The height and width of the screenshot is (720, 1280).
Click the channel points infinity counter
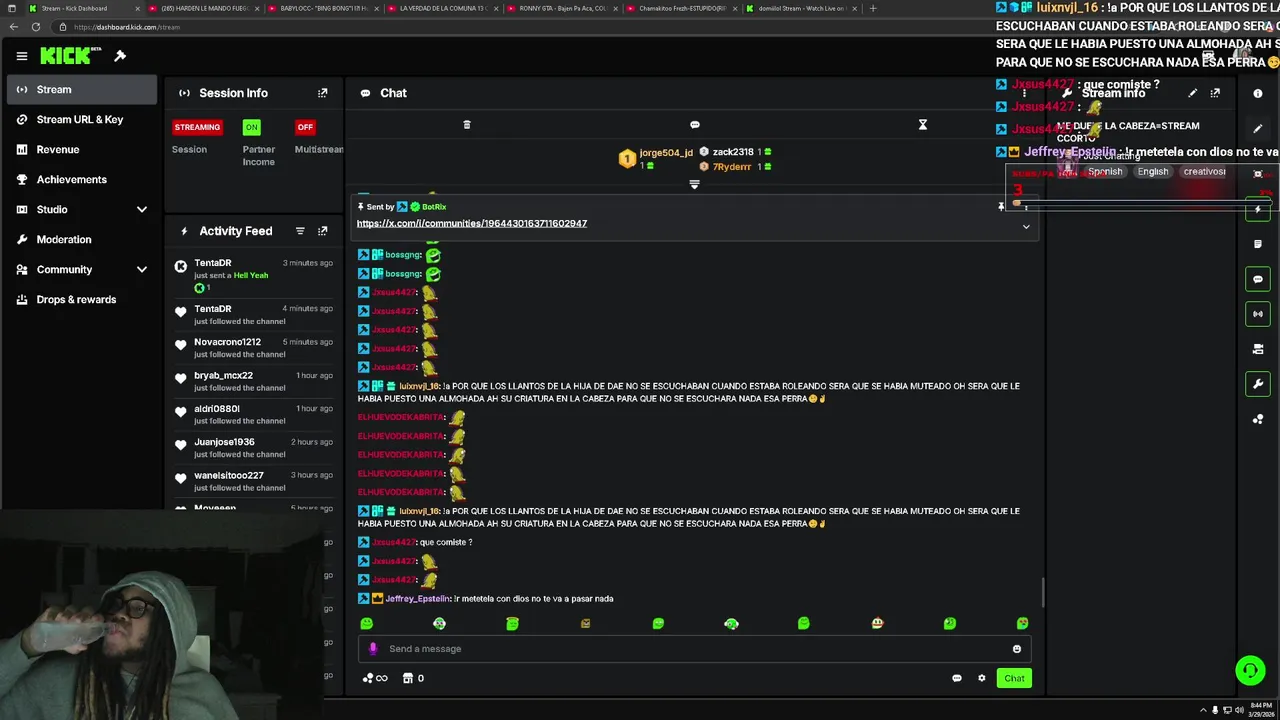click(x=375, y=678)
